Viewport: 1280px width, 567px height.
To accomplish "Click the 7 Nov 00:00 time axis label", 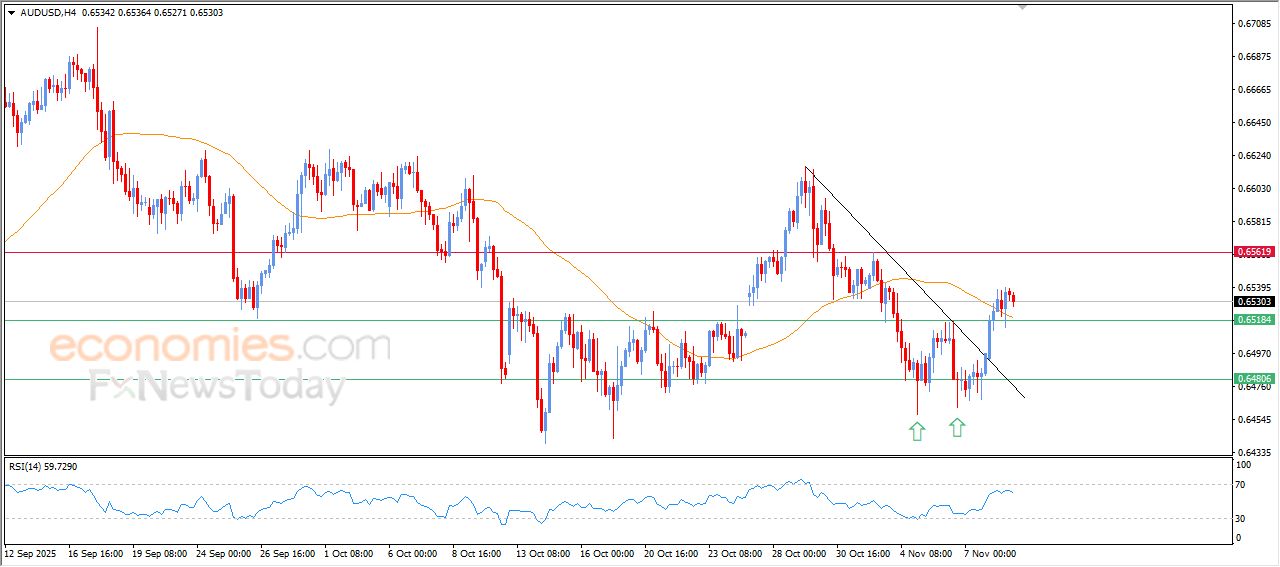I will pyautogui.click(x=990, y=553).
